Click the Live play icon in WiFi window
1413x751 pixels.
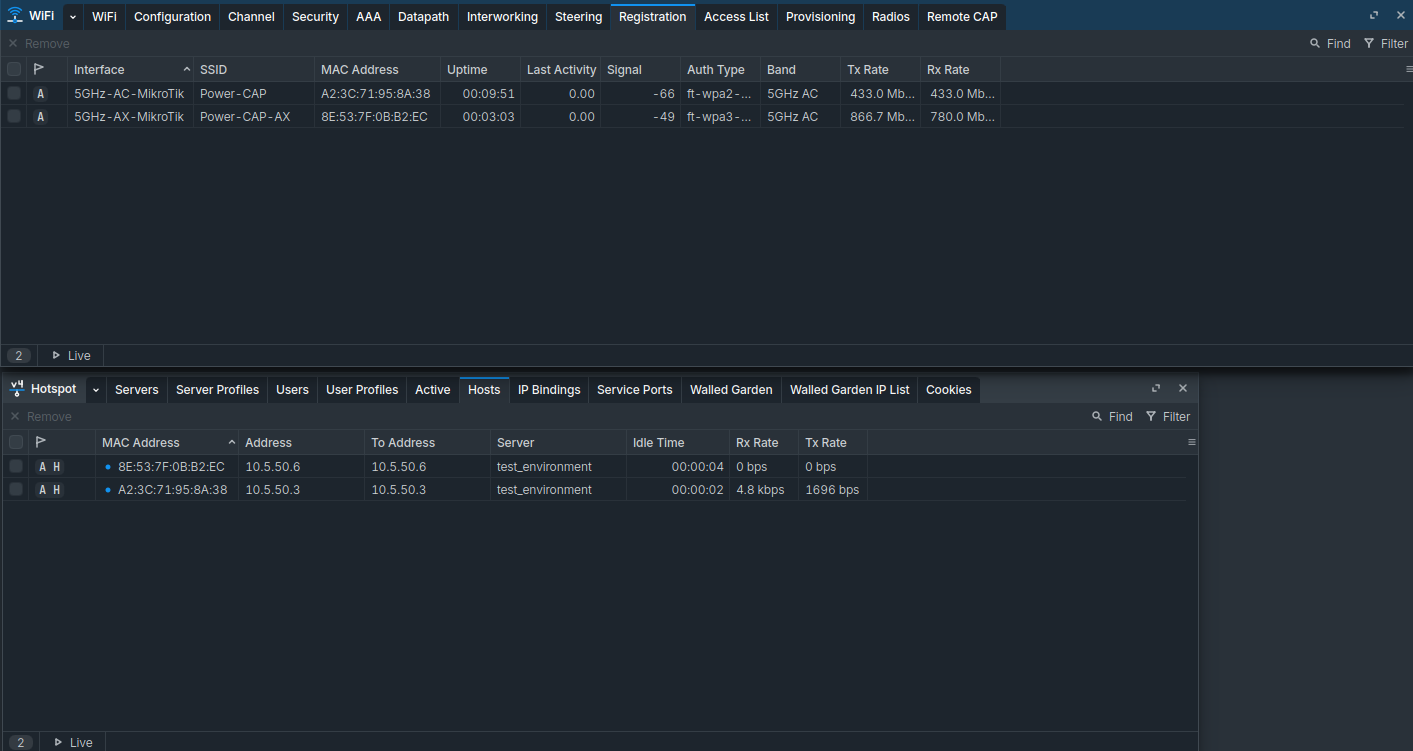coord(56,355)
